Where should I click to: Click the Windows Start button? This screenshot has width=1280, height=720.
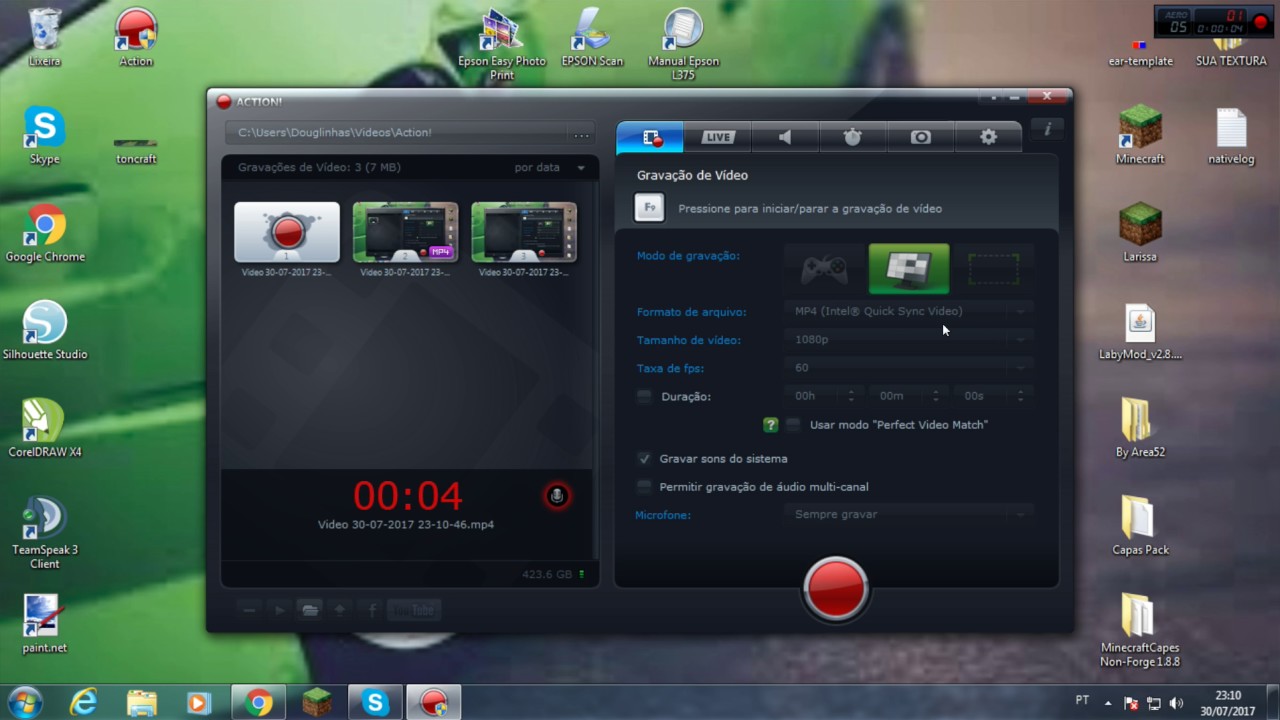coord(24,702)
